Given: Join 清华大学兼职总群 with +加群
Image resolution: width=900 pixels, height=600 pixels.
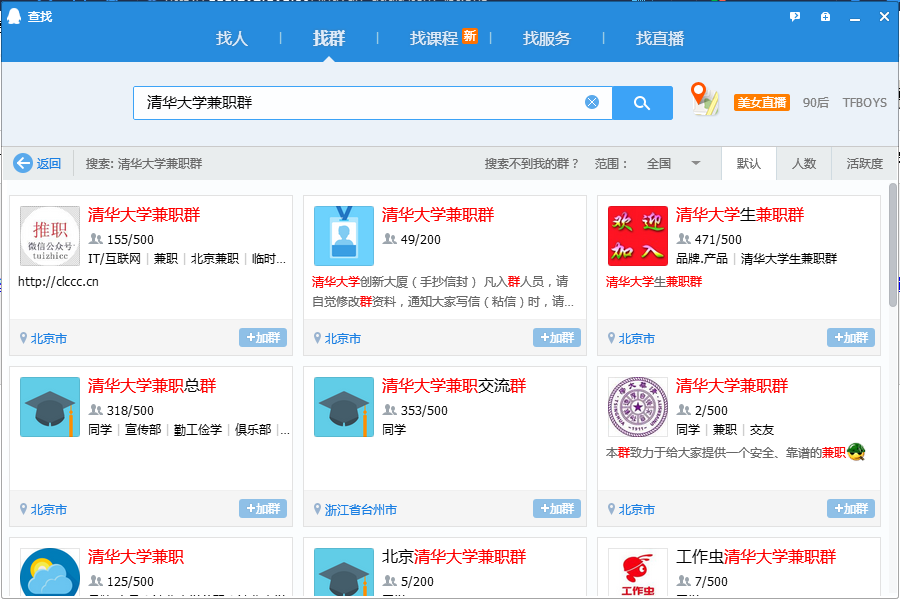Looking at the screenshot, I should (x=263, y=509).
